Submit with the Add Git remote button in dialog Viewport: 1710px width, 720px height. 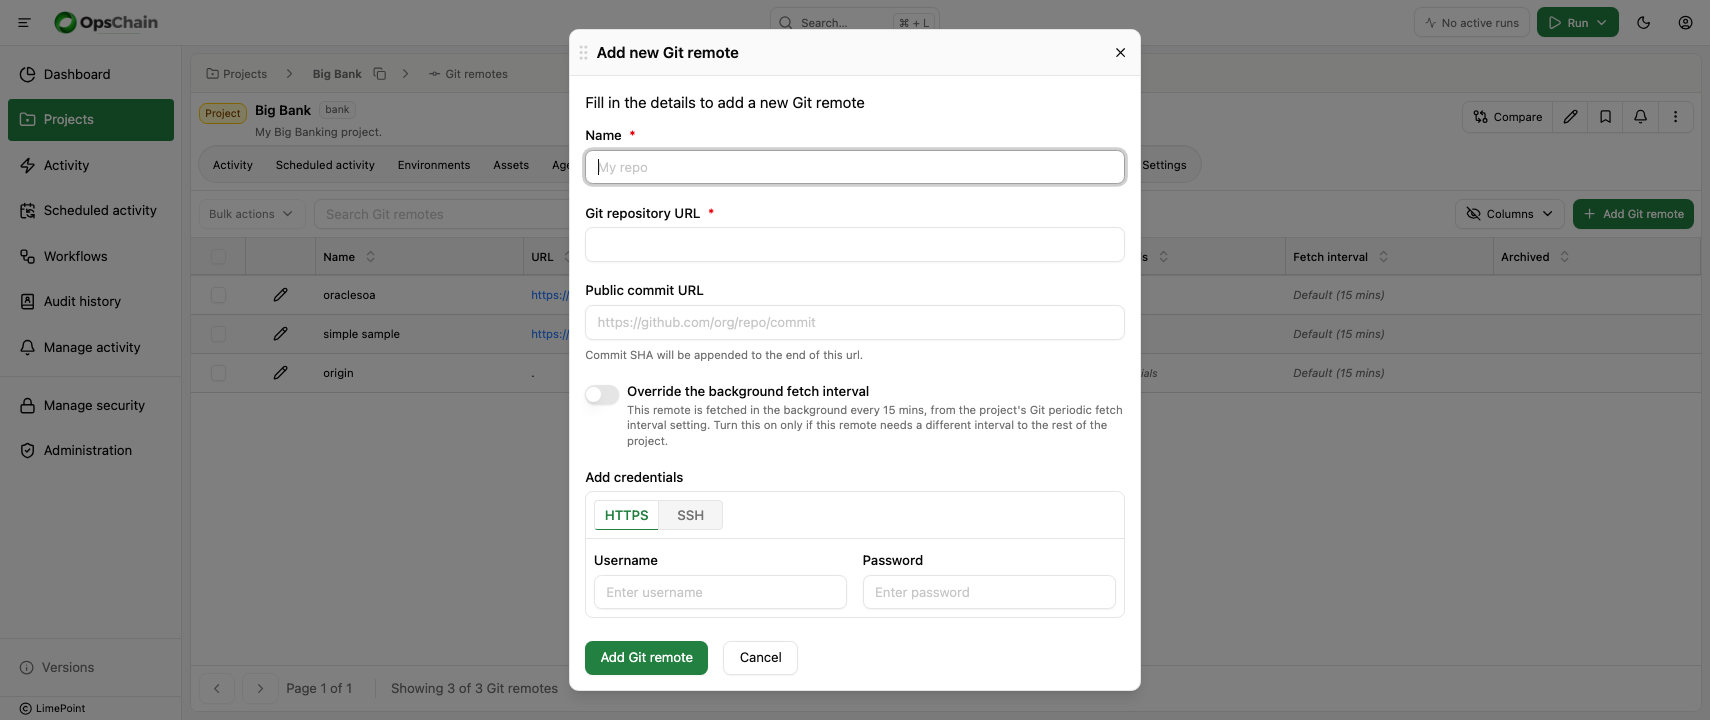(x=647, y=658)
